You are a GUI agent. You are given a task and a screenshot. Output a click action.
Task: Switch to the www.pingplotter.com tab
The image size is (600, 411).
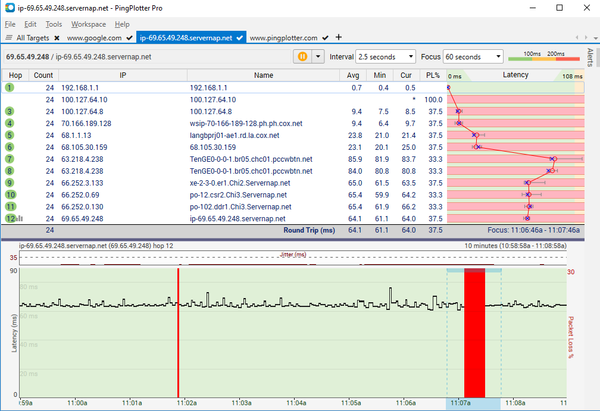(x=283, y=38)
